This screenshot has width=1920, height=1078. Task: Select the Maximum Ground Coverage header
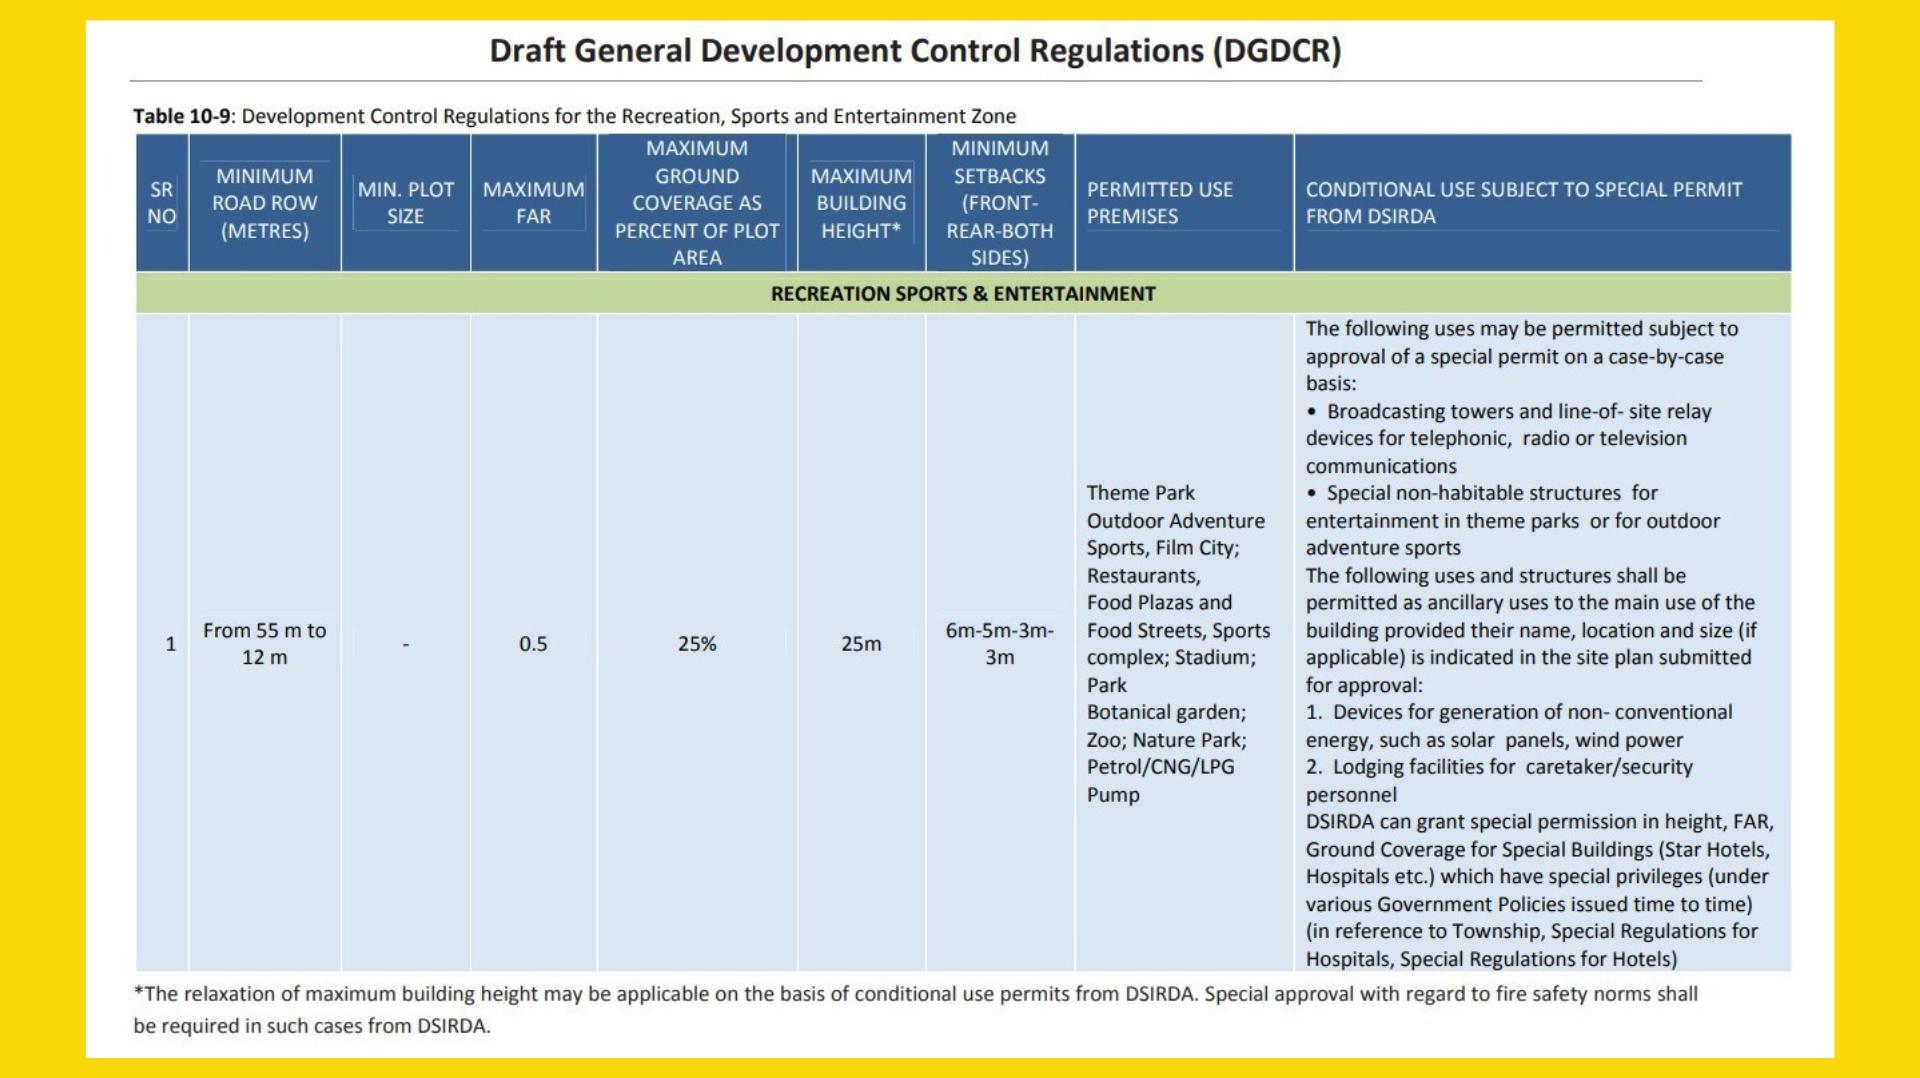696,203
